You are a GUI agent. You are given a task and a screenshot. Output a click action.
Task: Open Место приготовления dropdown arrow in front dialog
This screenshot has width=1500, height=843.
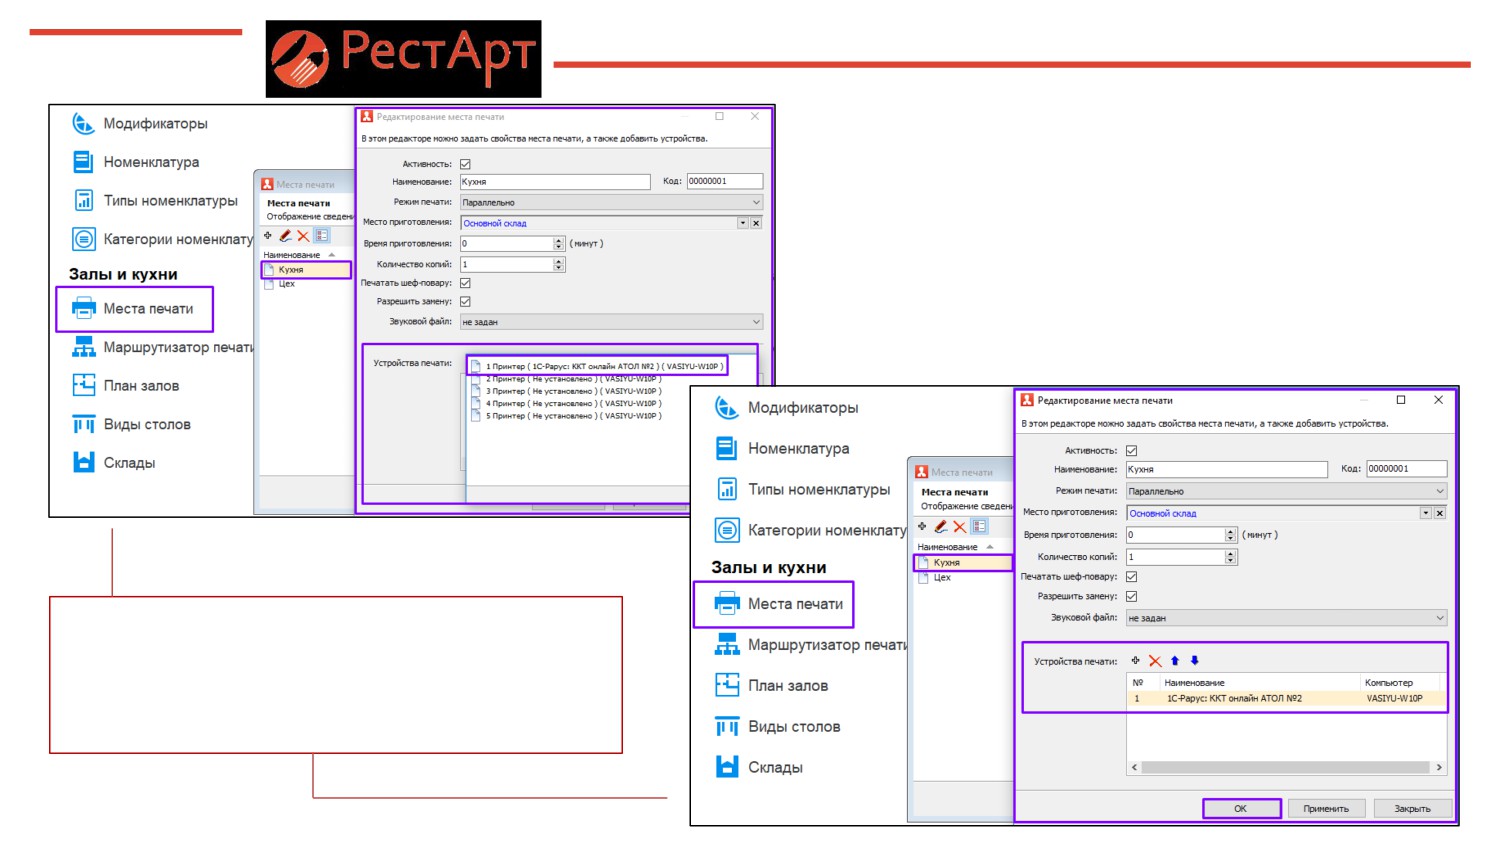[1425, 513]
